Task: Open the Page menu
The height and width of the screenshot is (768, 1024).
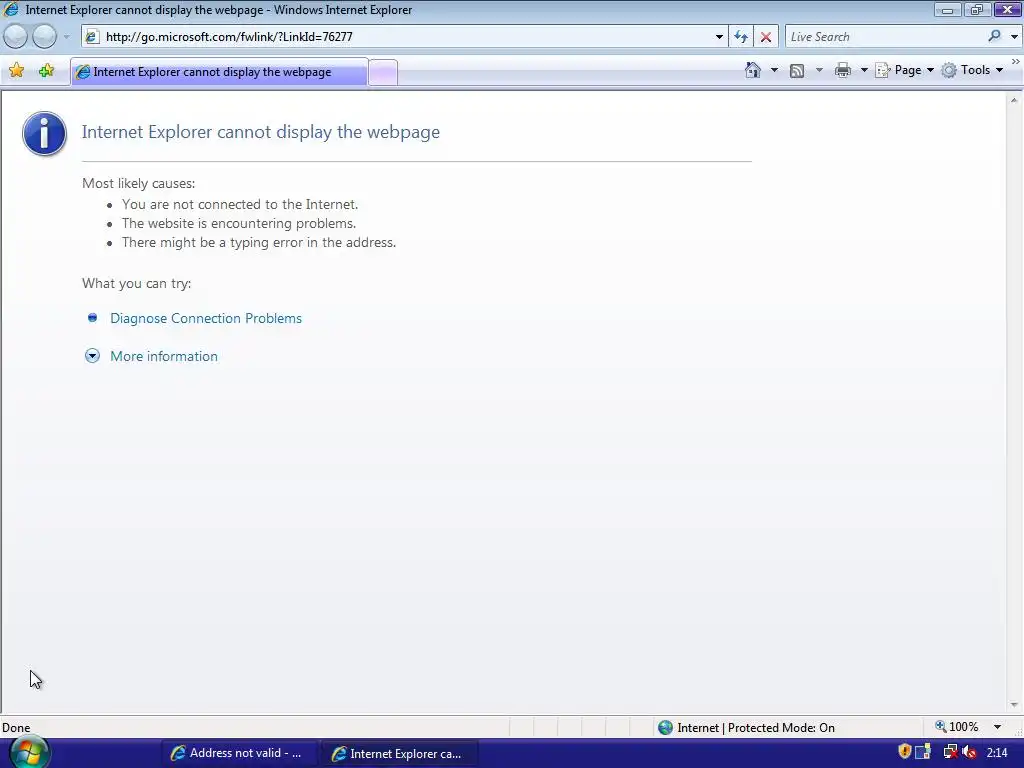Action: tap(905, 70)
